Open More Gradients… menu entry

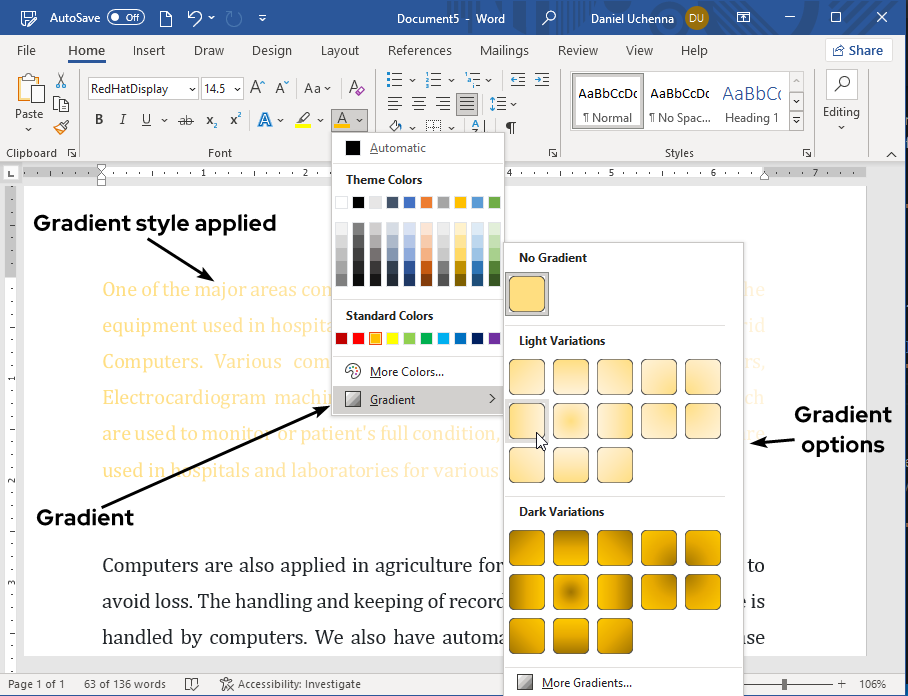click(x=586, y=683)
